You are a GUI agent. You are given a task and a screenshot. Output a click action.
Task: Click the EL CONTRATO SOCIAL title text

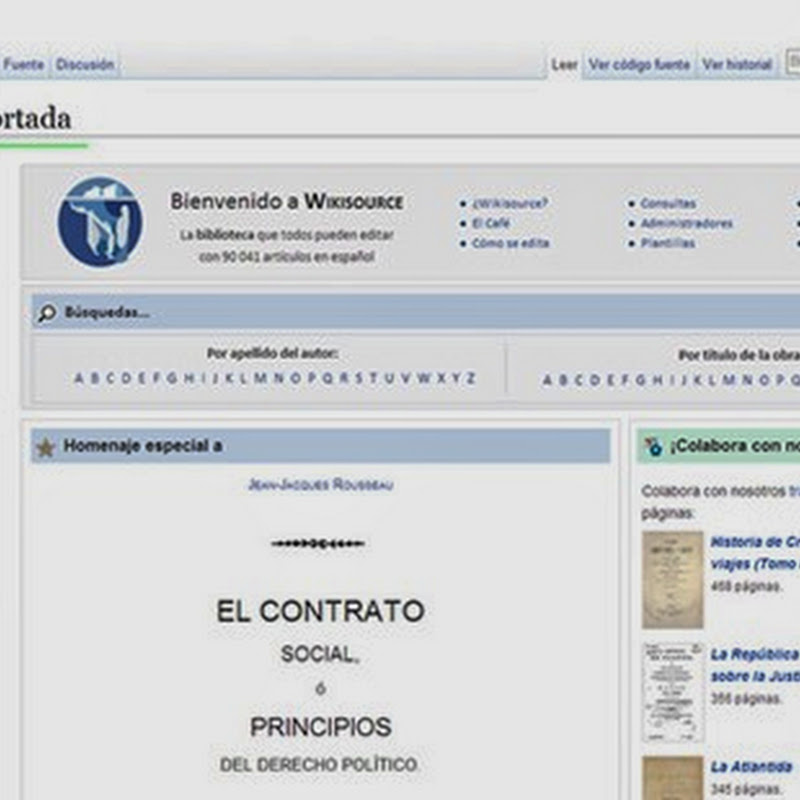320,631
